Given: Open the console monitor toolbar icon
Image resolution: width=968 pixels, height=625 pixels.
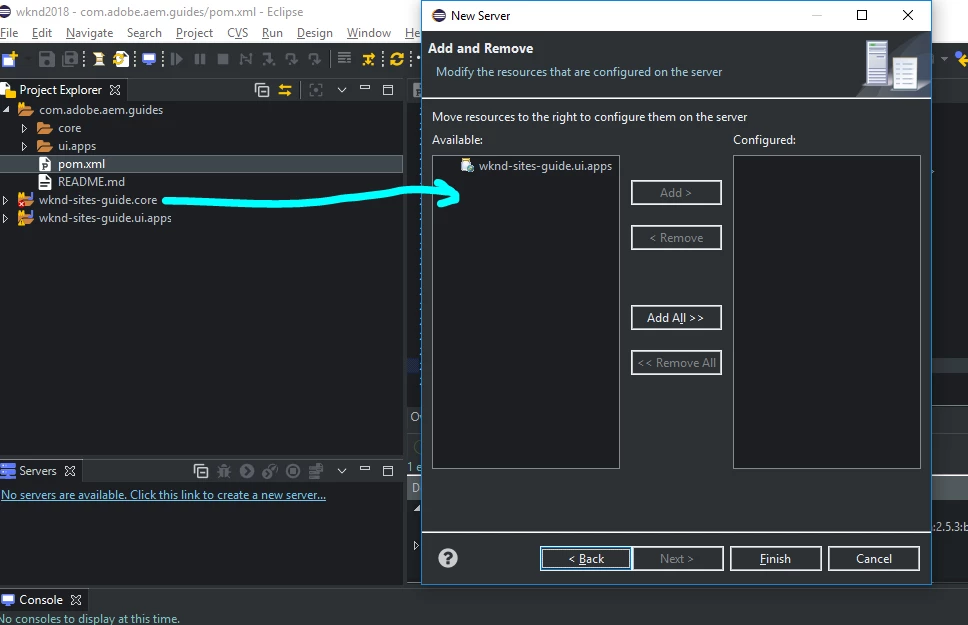Looking at the screenshot, I should point(149,59).
